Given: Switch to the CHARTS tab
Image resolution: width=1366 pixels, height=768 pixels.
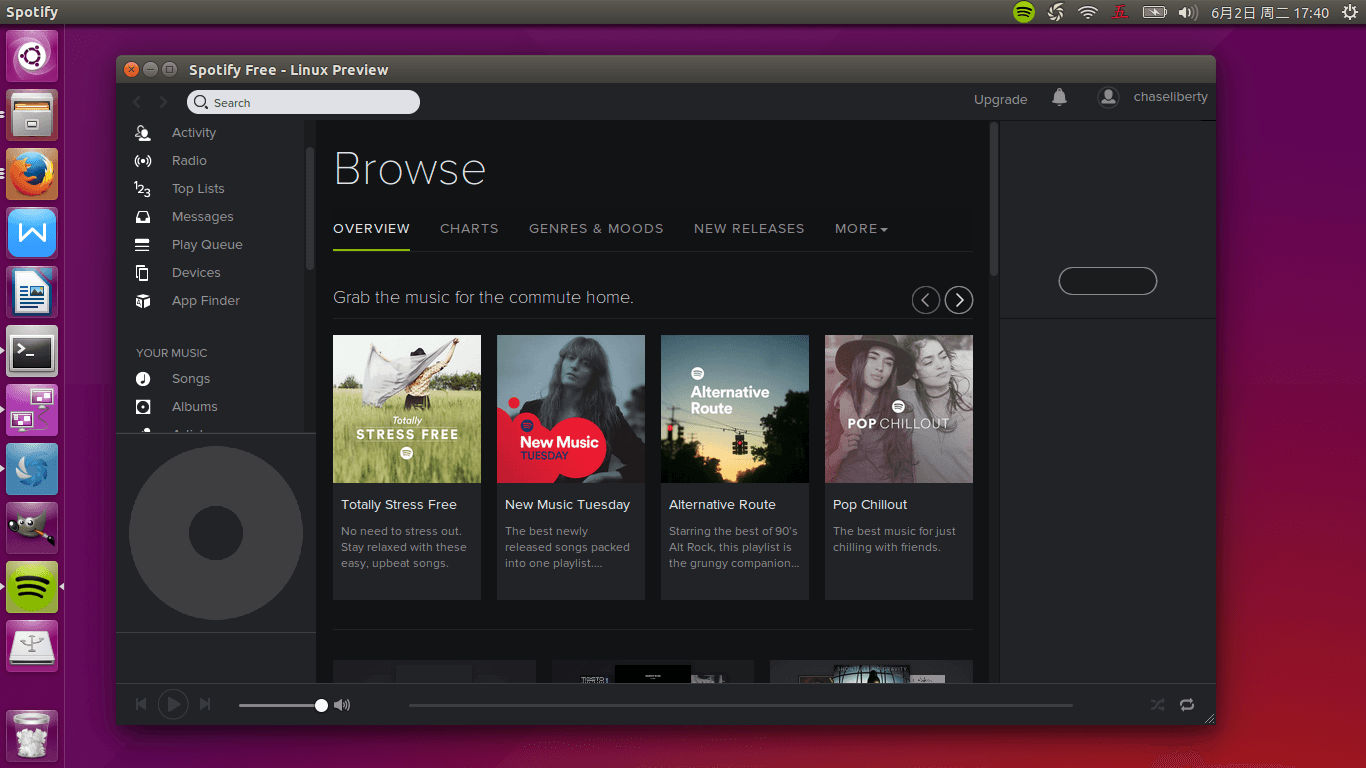Looking at the screenshot, I should click(469, 229).
